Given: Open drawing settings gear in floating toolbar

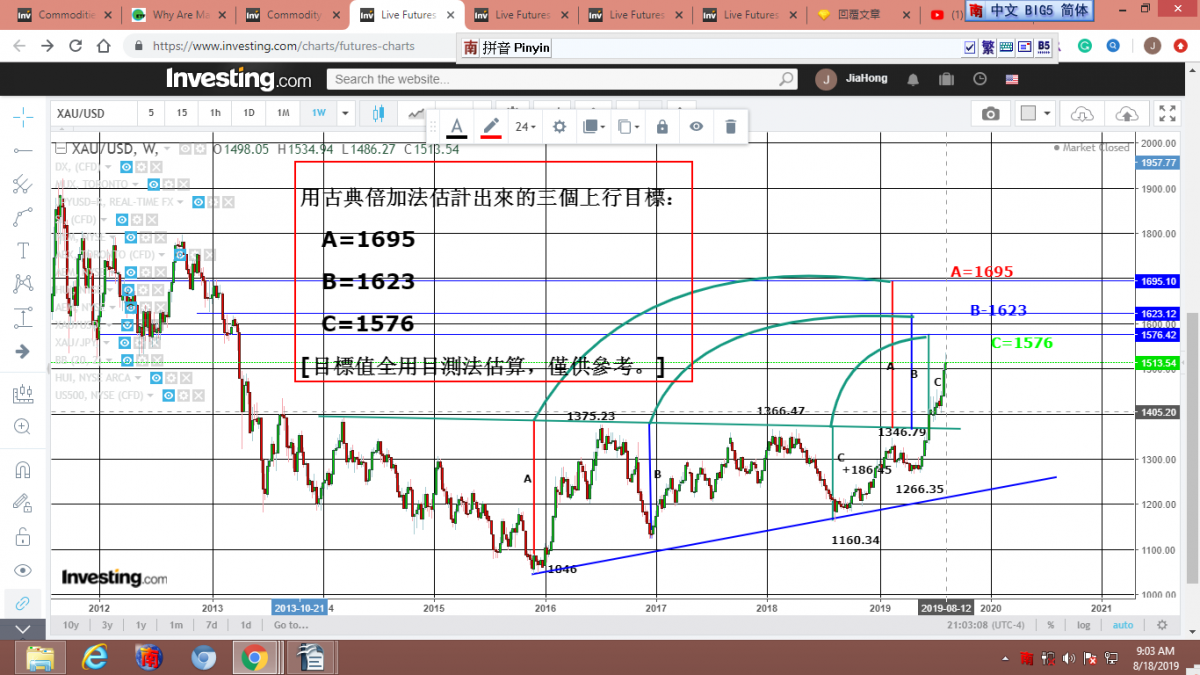Looking at the screenshot, I should click(x=560, y=127).
